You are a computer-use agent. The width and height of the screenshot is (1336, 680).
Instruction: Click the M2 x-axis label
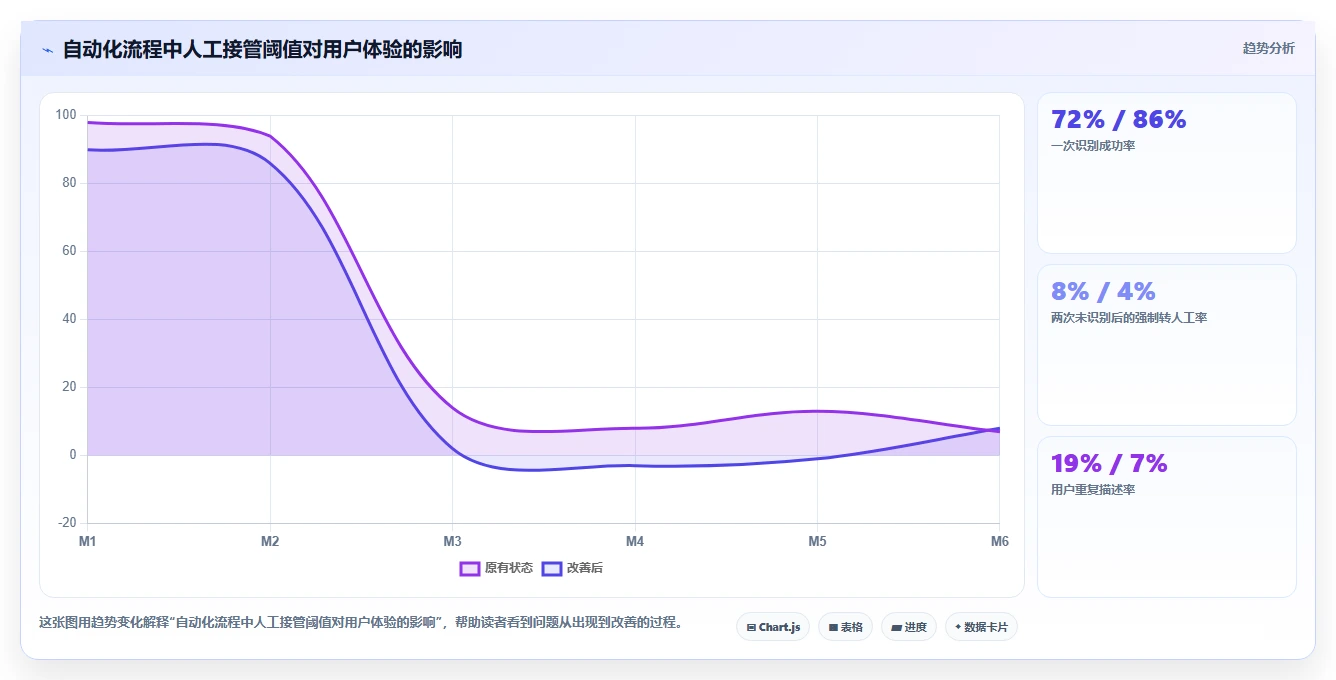(270, 541)
